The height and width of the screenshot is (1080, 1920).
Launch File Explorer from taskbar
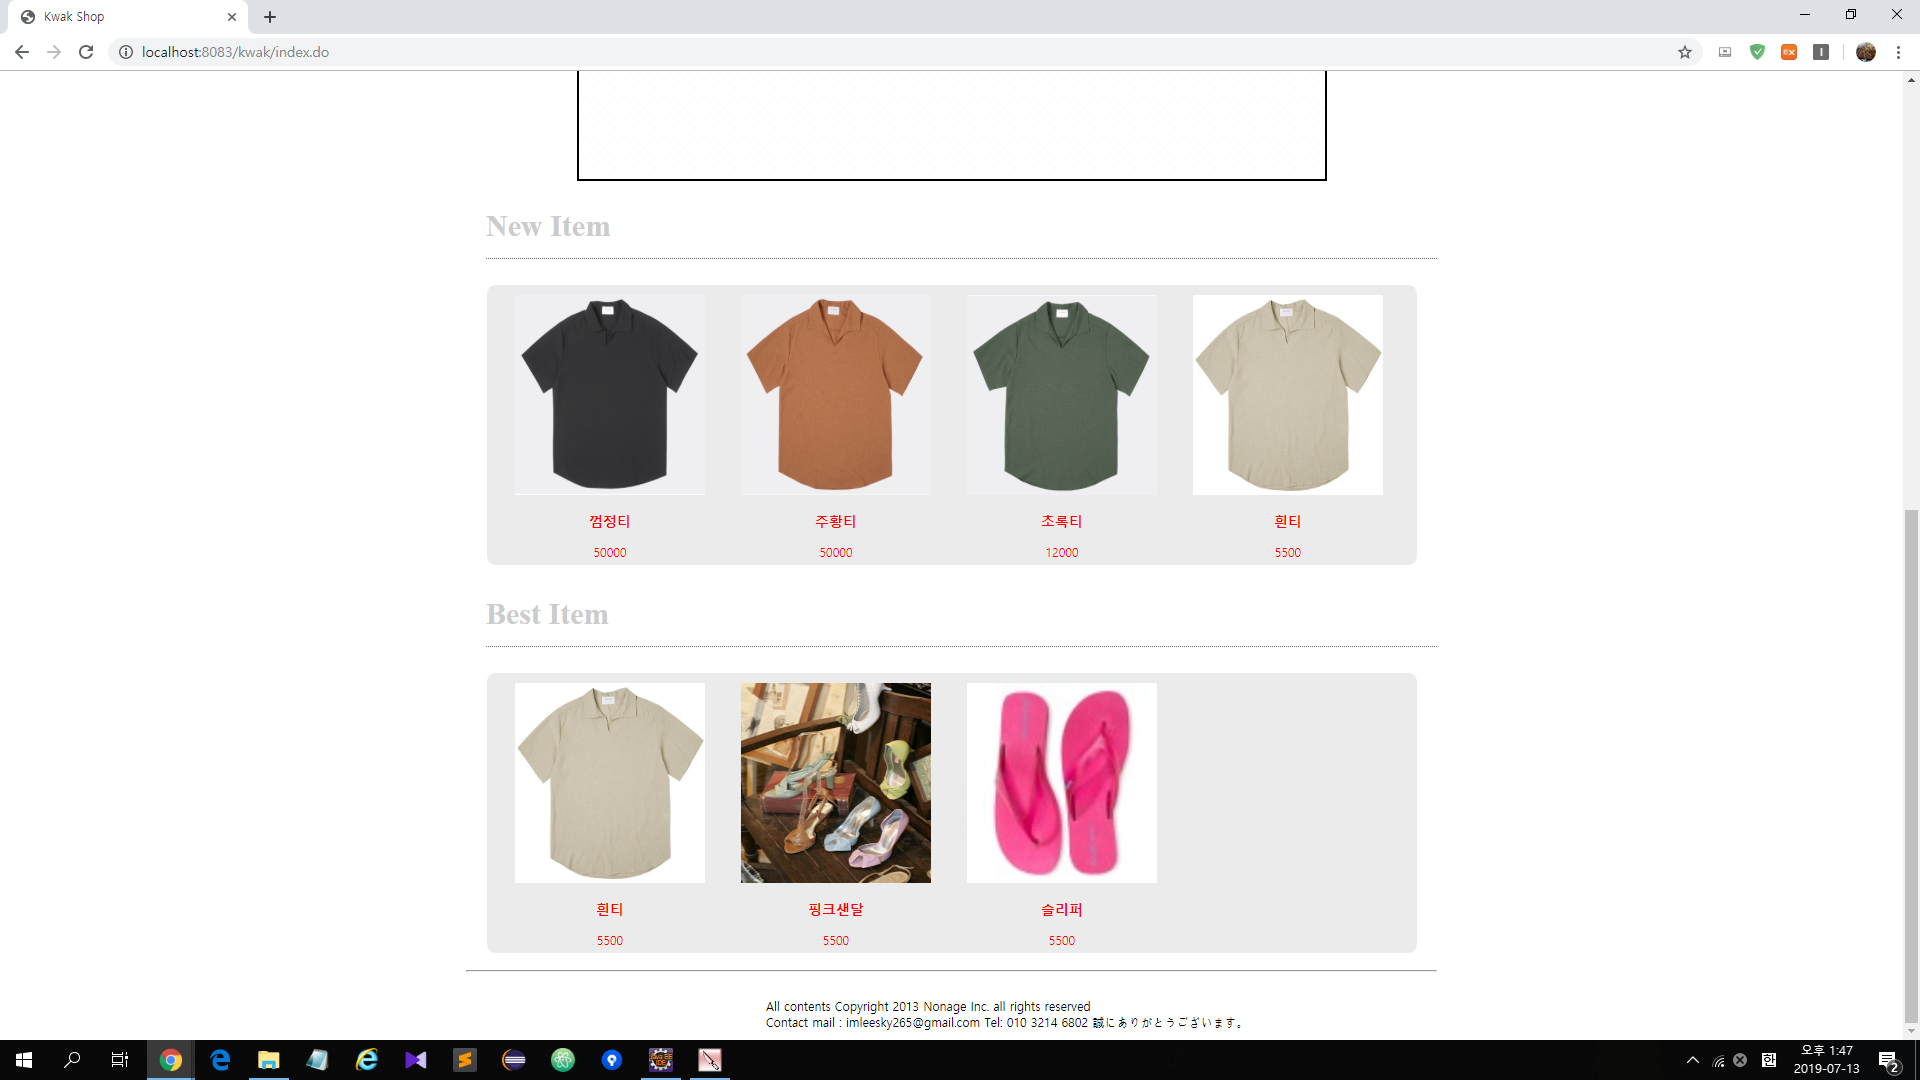click(x=268, y=1060)
